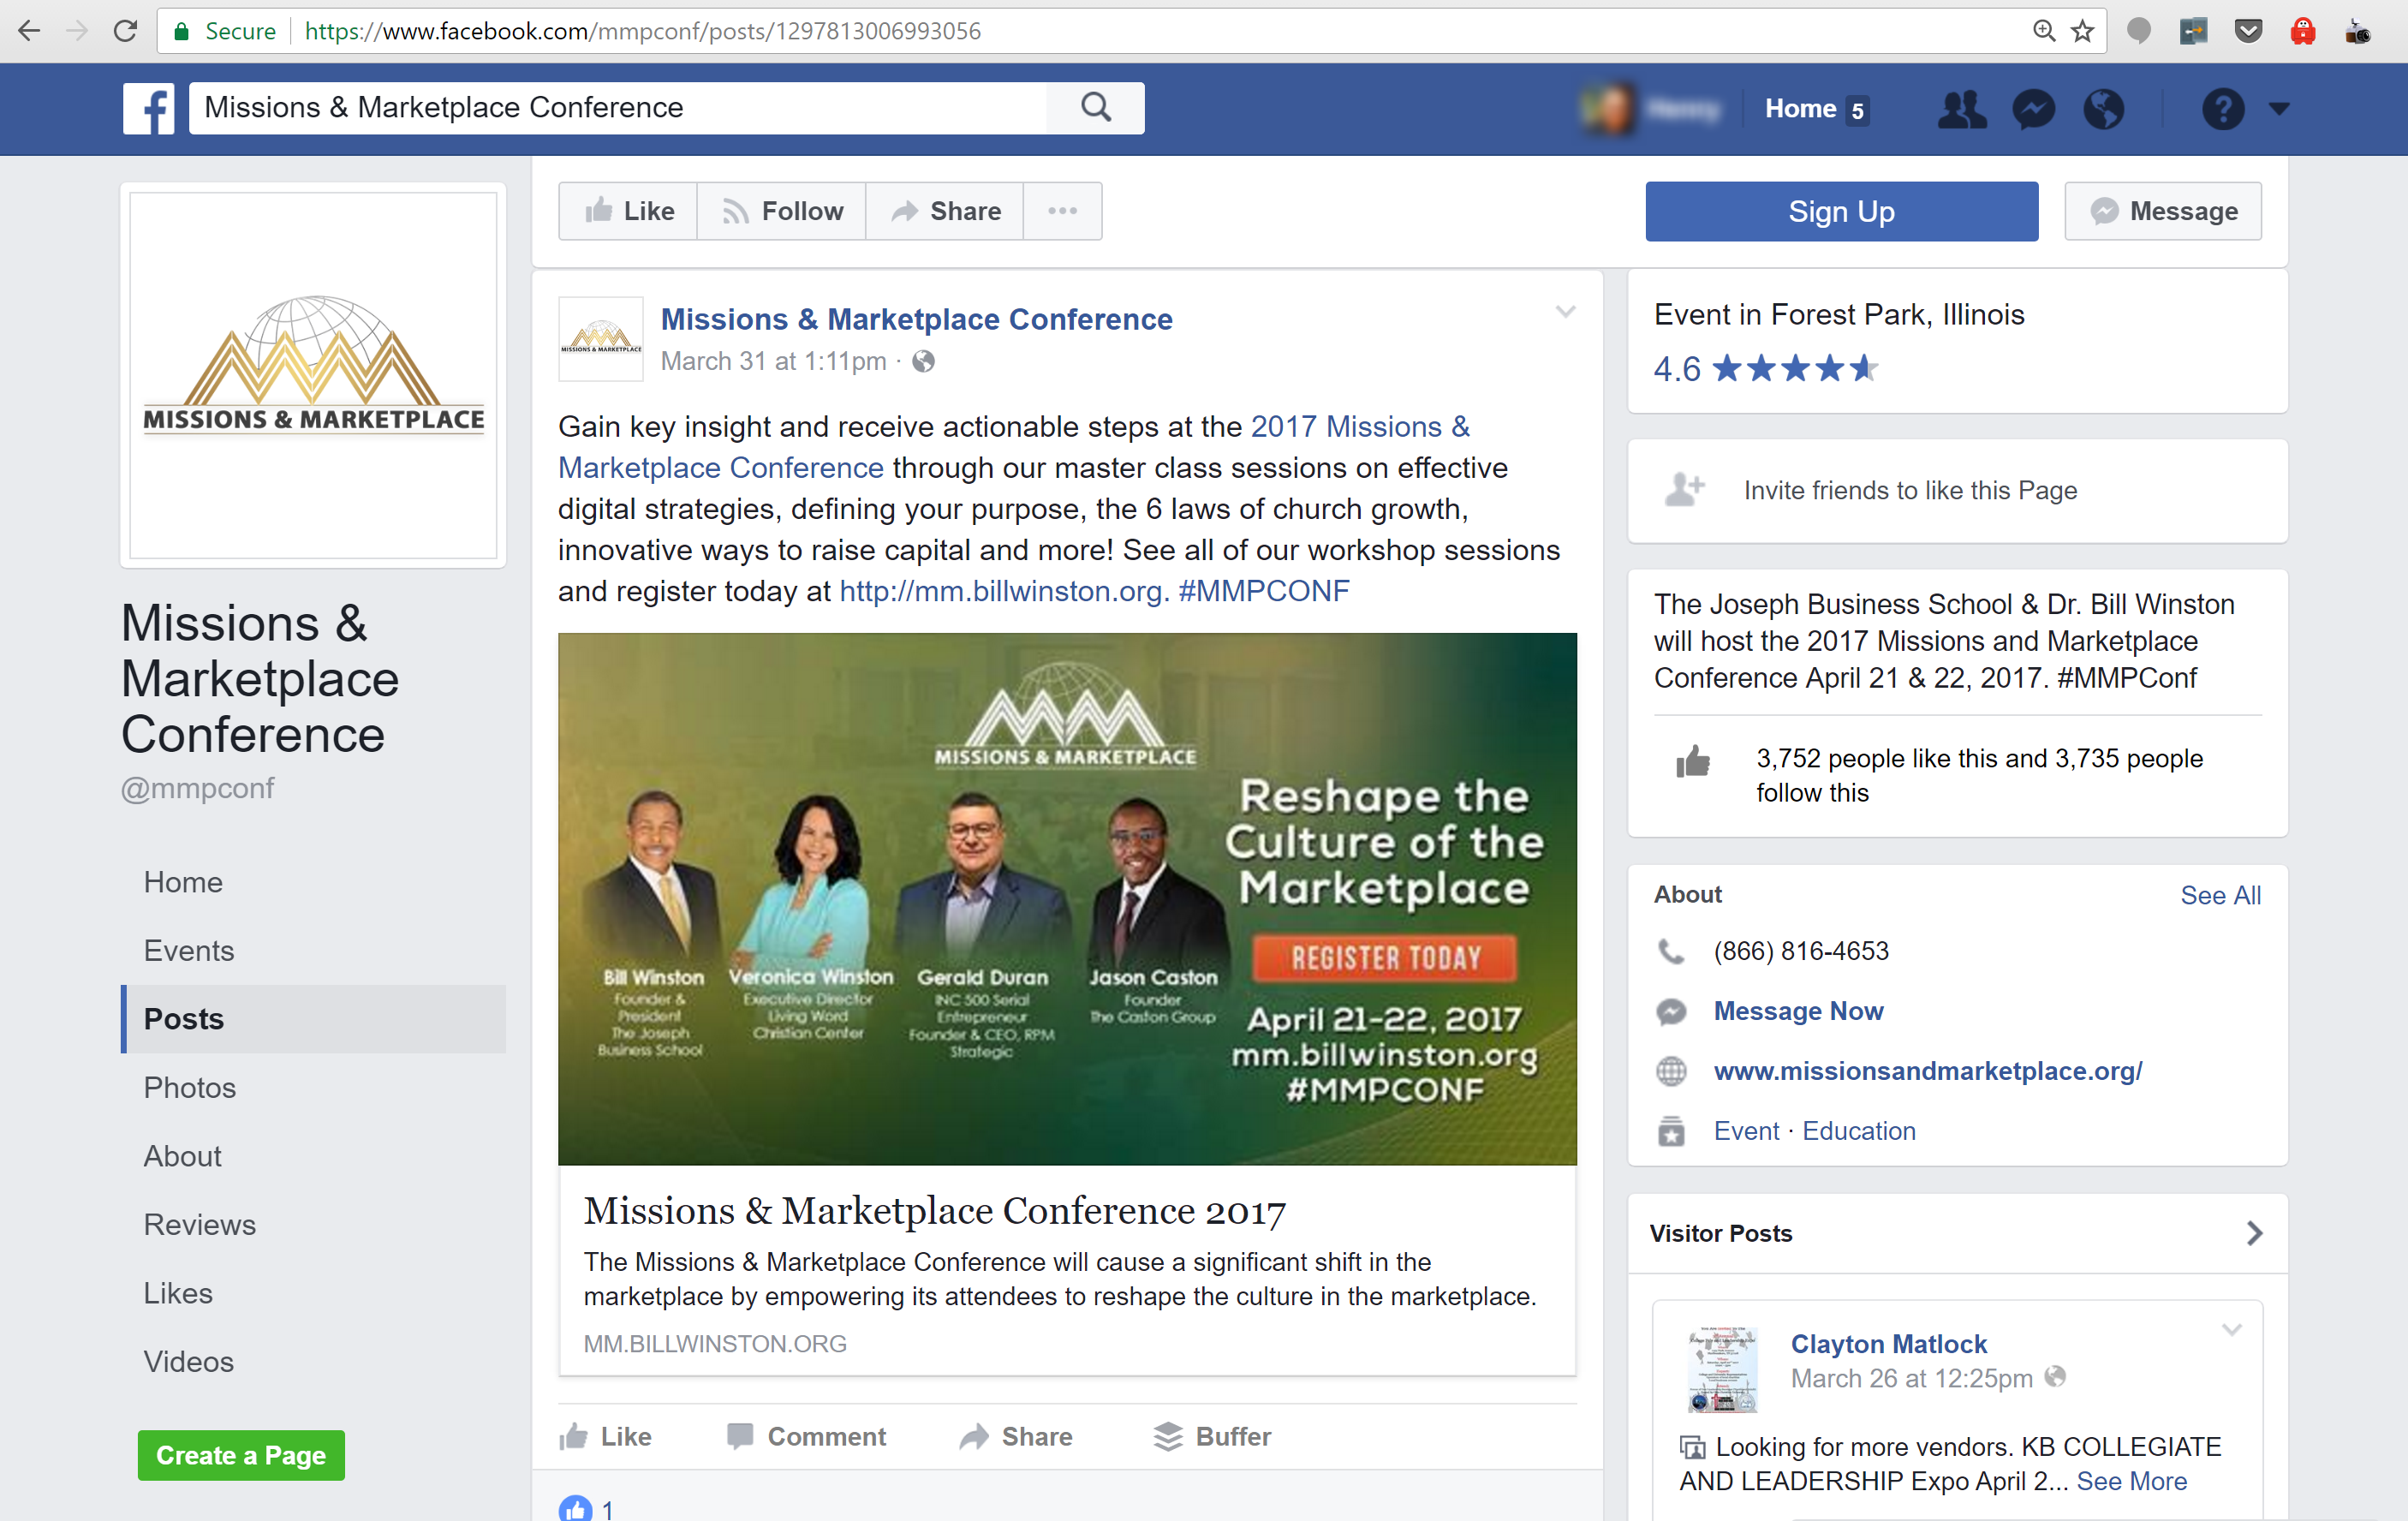Click the Education category link
This screenshot has width=2408, height=1521.
1859,1131
